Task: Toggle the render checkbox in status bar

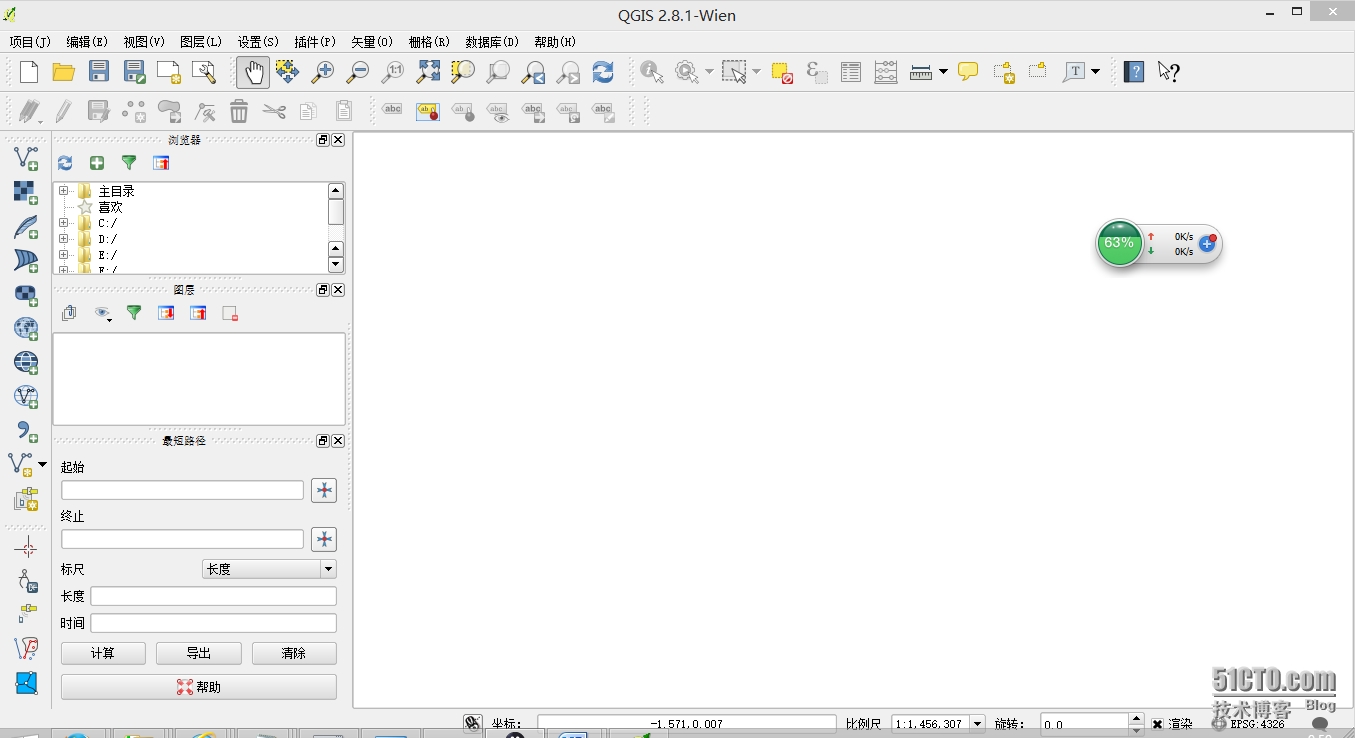Action: (x=1157, y=724)
